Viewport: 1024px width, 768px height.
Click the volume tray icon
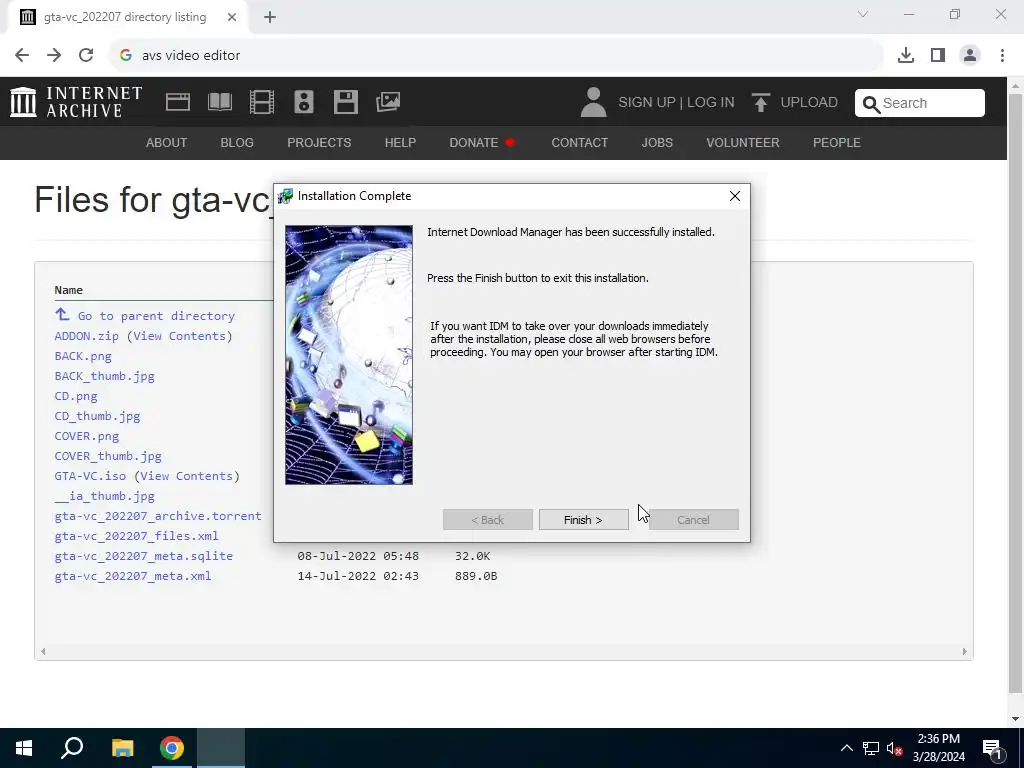[x=894, y=748]
